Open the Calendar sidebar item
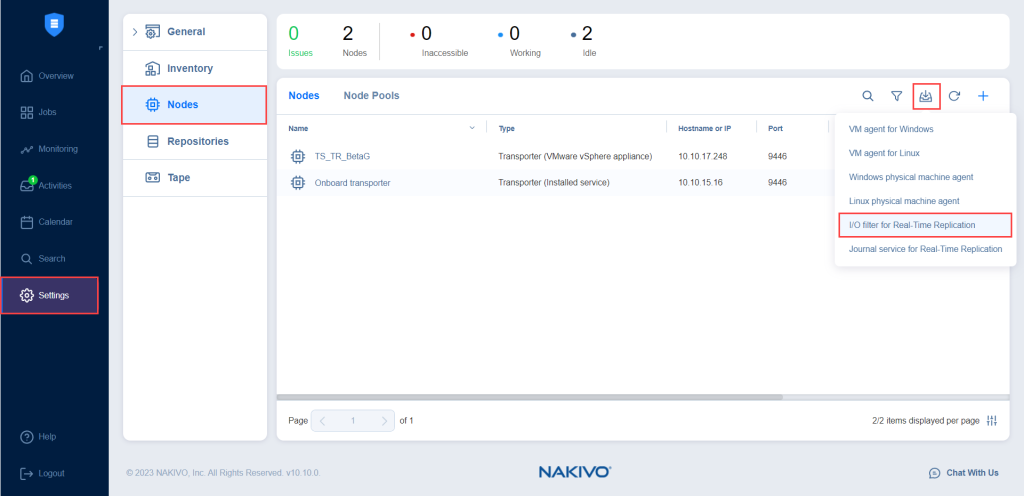The image size is (1024, 496). (x=46, y=222)
